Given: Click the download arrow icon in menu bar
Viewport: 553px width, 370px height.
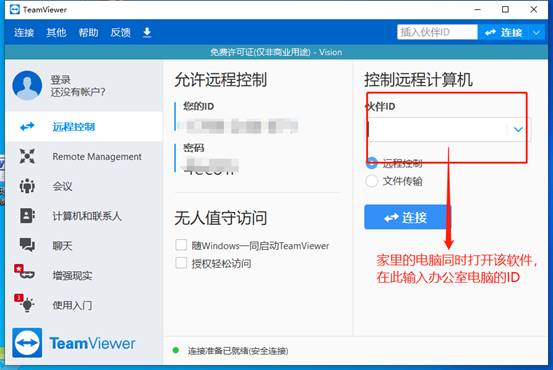Looking at the screenshot, I should pos(147,32).
